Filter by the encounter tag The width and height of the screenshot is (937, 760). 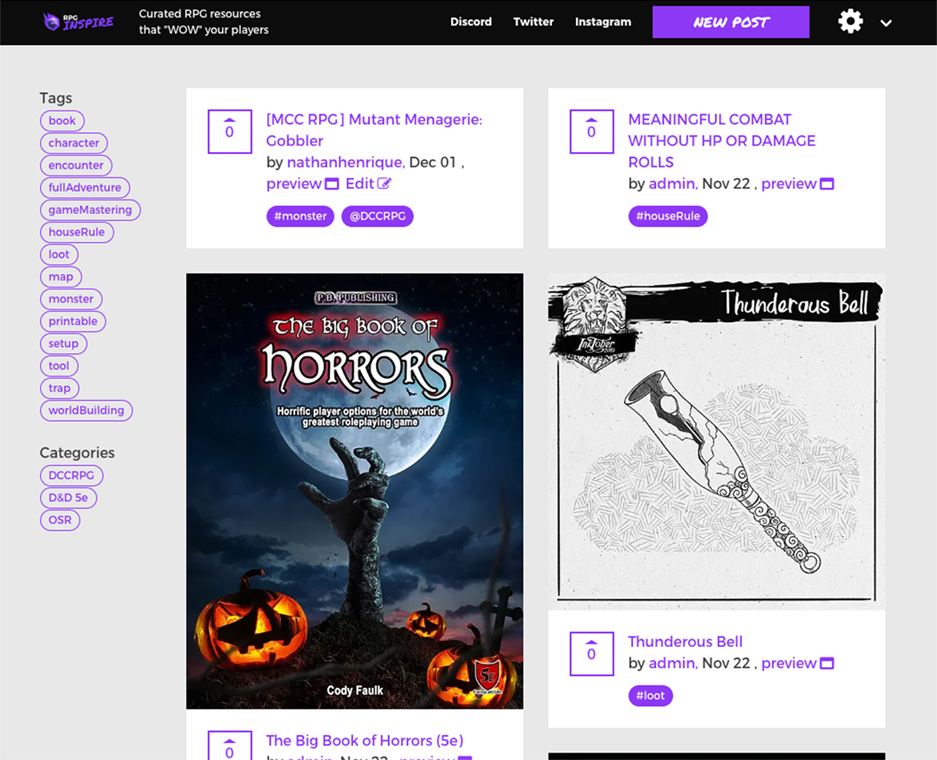[x=76, y=165]
